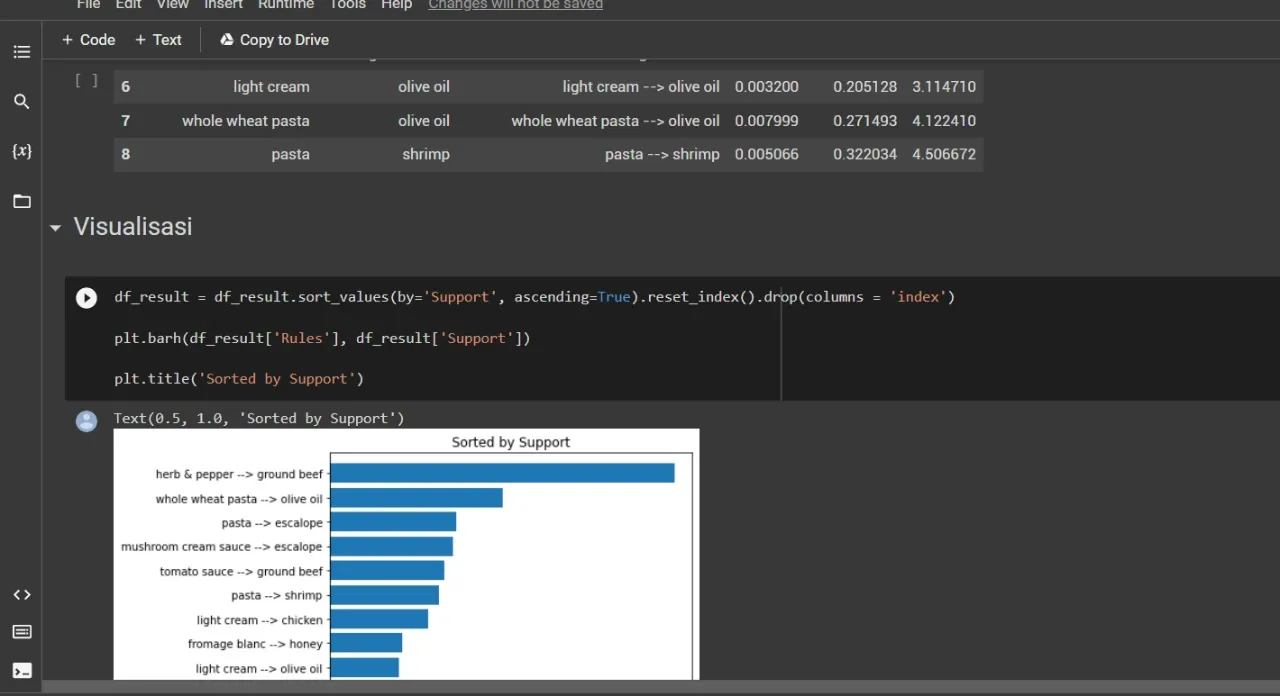Collapse the Visualisasi section
Image resolution: width=1280 pixels, height=696 pixels.
(55, 228)
